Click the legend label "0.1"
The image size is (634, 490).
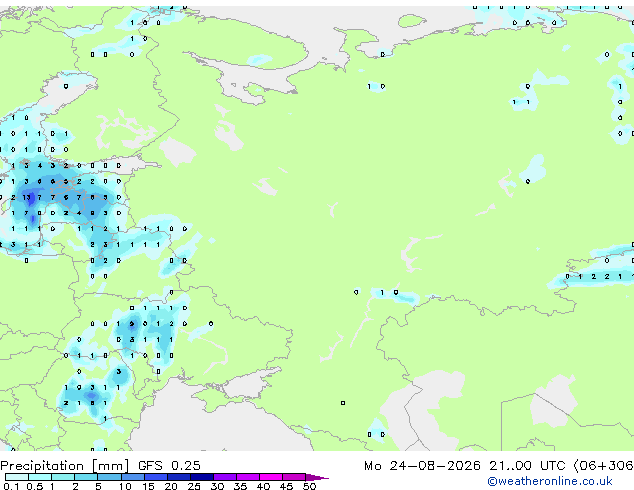(x=11, y=486)
